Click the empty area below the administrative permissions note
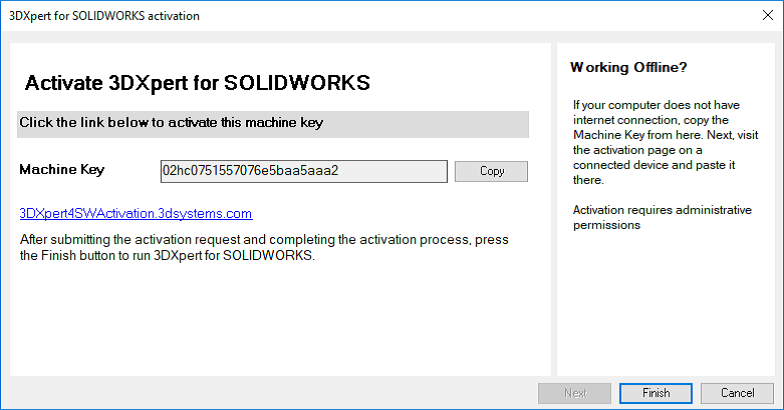Viewport: 784px width, 410px height. pyautogui.click(x=663, y=310)
